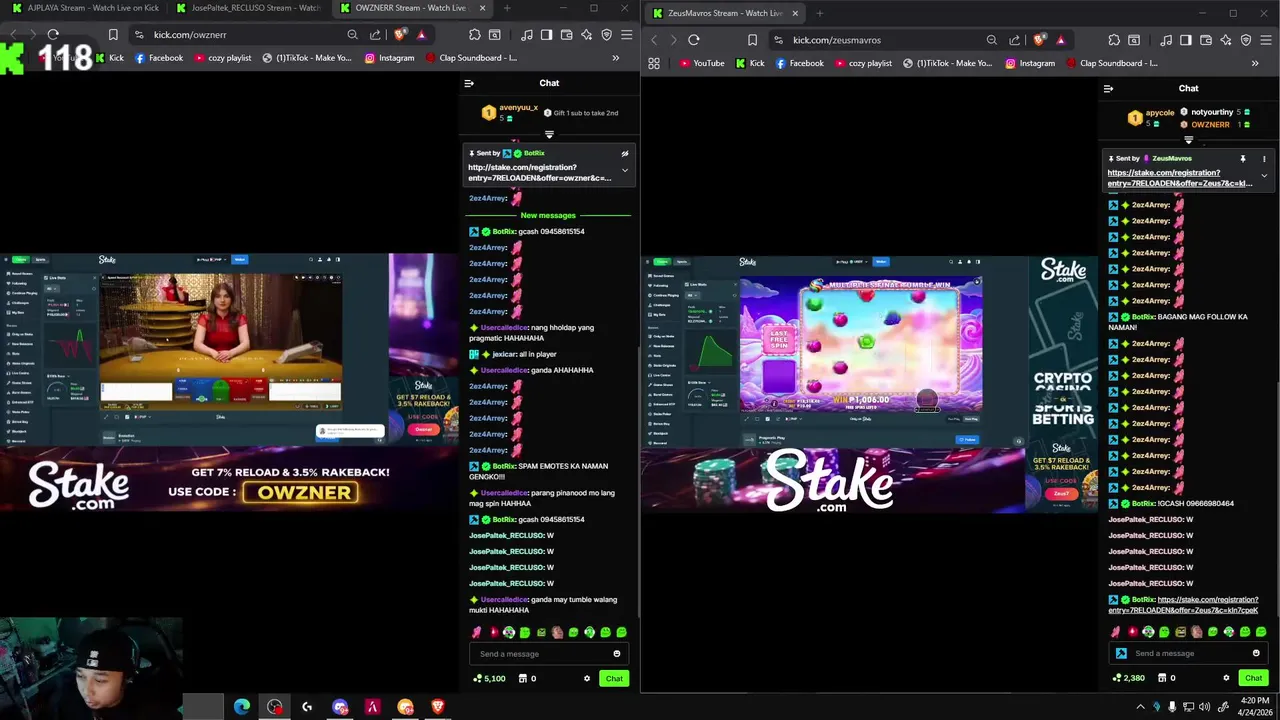Jump to New messages in OWZNERR chat

point(548,215)
